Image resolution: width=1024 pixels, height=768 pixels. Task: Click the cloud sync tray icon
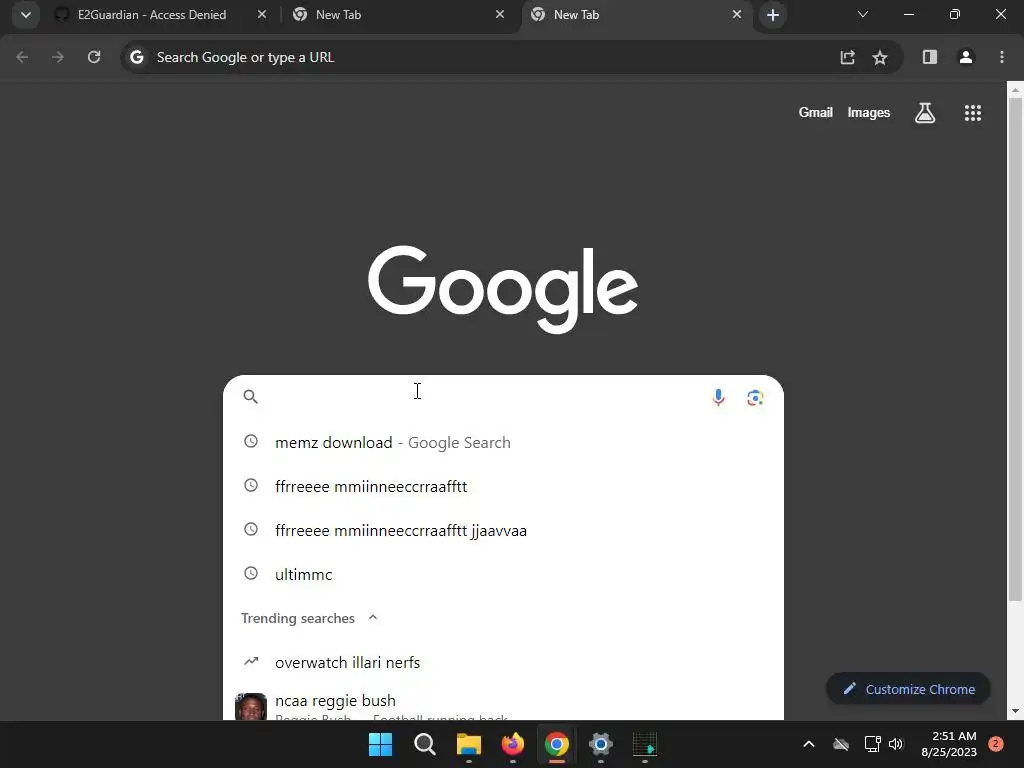tap(841, 744)
